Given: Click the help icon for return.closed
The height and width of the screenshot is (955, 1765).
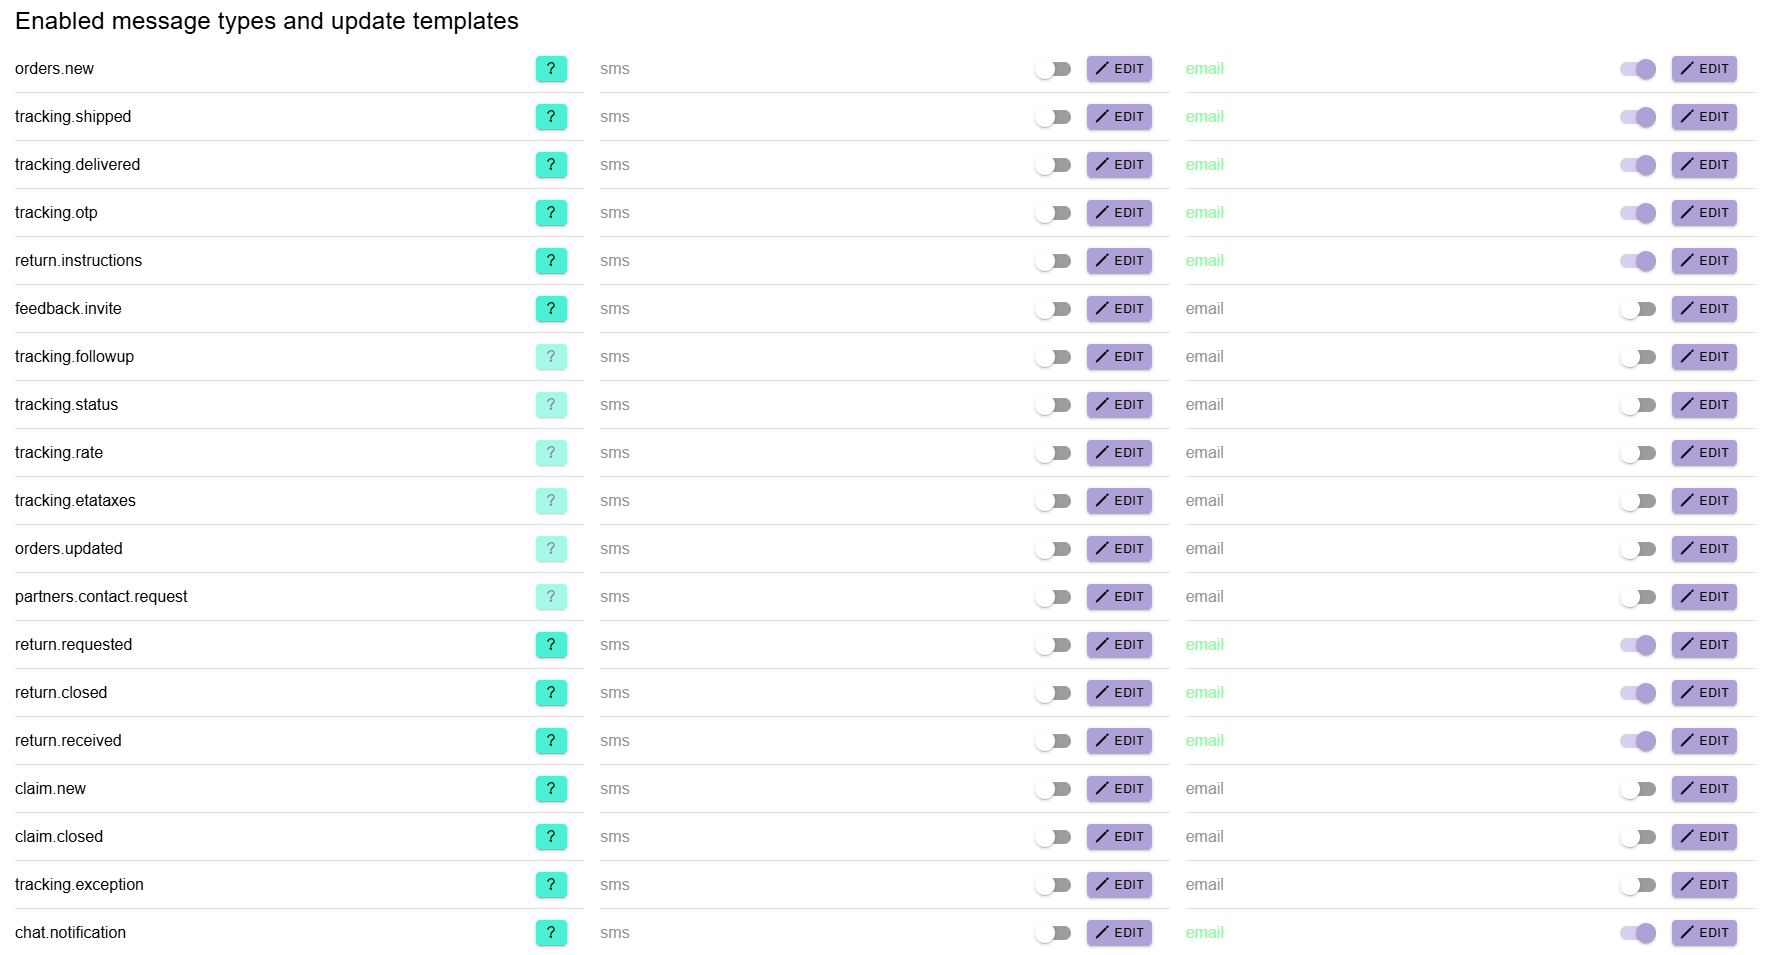Looking at the screenshot, I should point(551,693).
